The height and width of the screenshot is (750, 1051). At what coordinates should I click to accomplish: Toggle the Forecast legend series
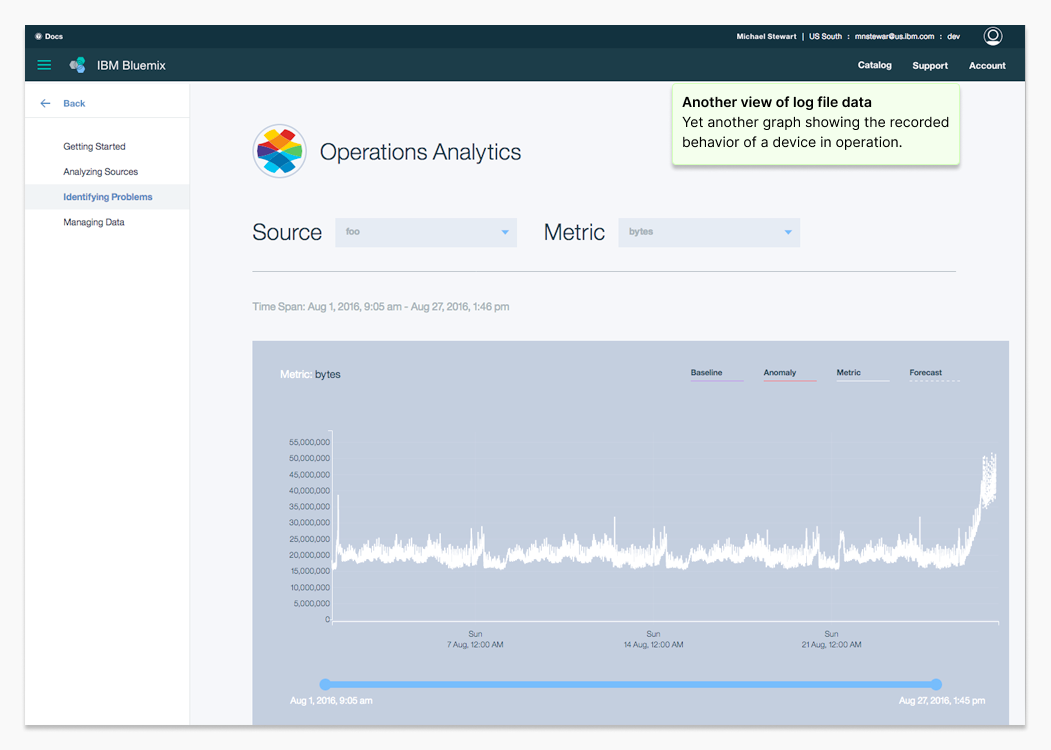click(925, 373)
